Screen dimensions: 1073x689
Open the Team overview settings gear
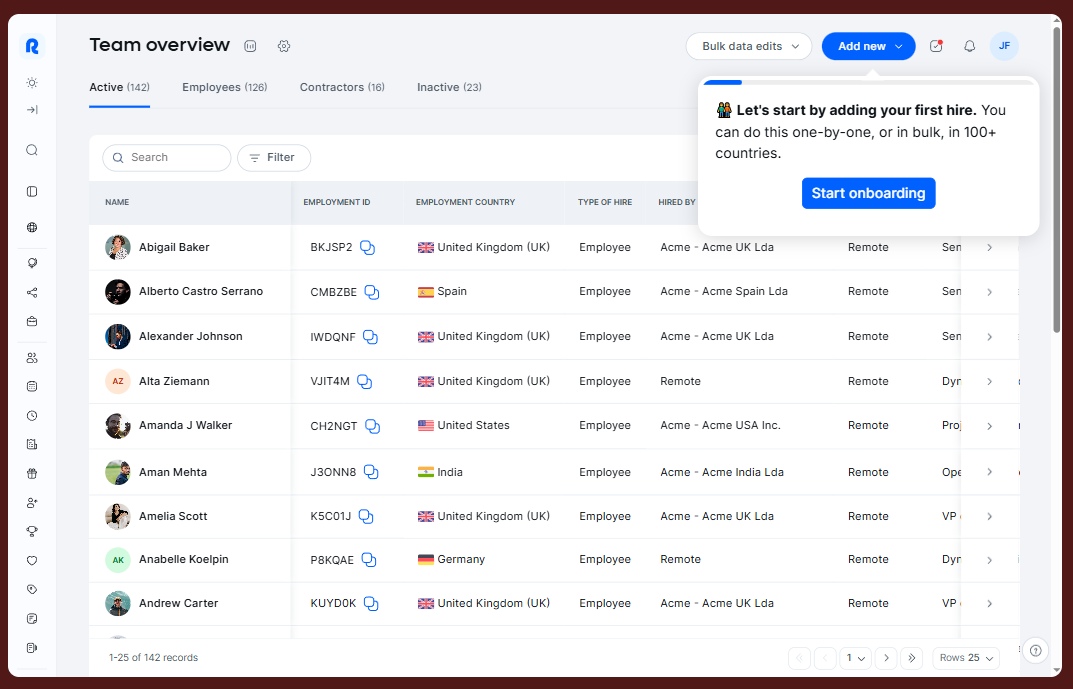pyautogui.click(x=284, y=46)
